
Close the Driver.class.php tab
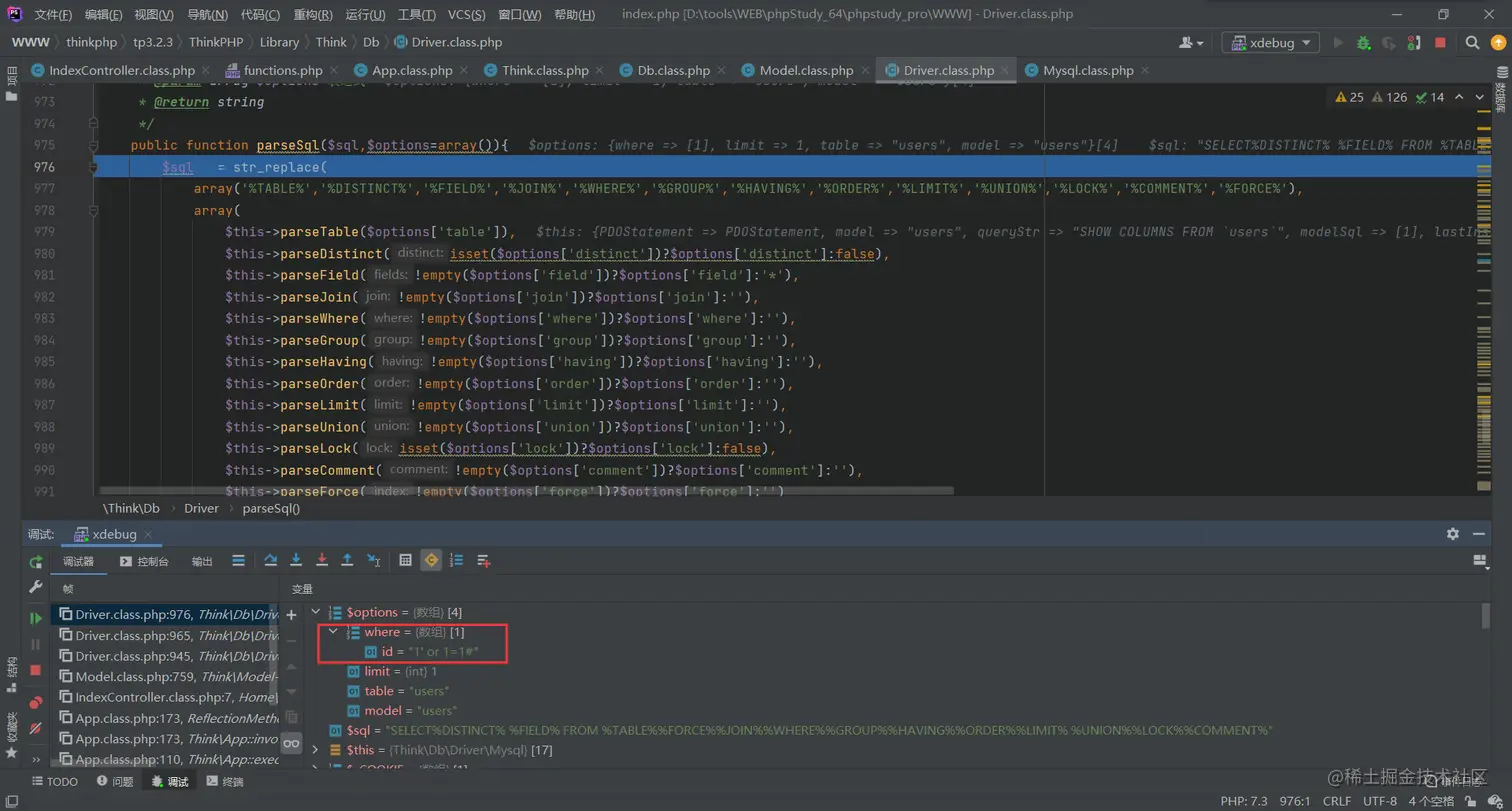pos(1005,71)
